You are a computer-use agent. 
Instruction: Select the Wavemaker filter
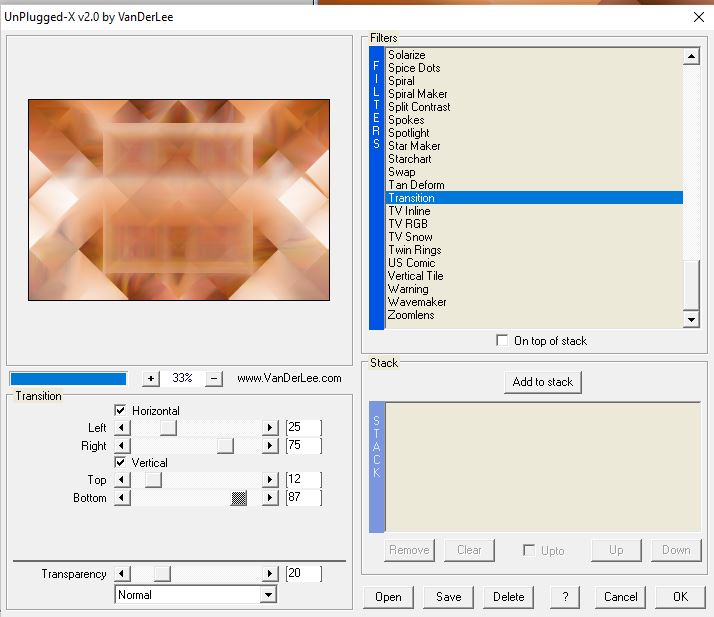pyautogui.click(x=534, y=302)
